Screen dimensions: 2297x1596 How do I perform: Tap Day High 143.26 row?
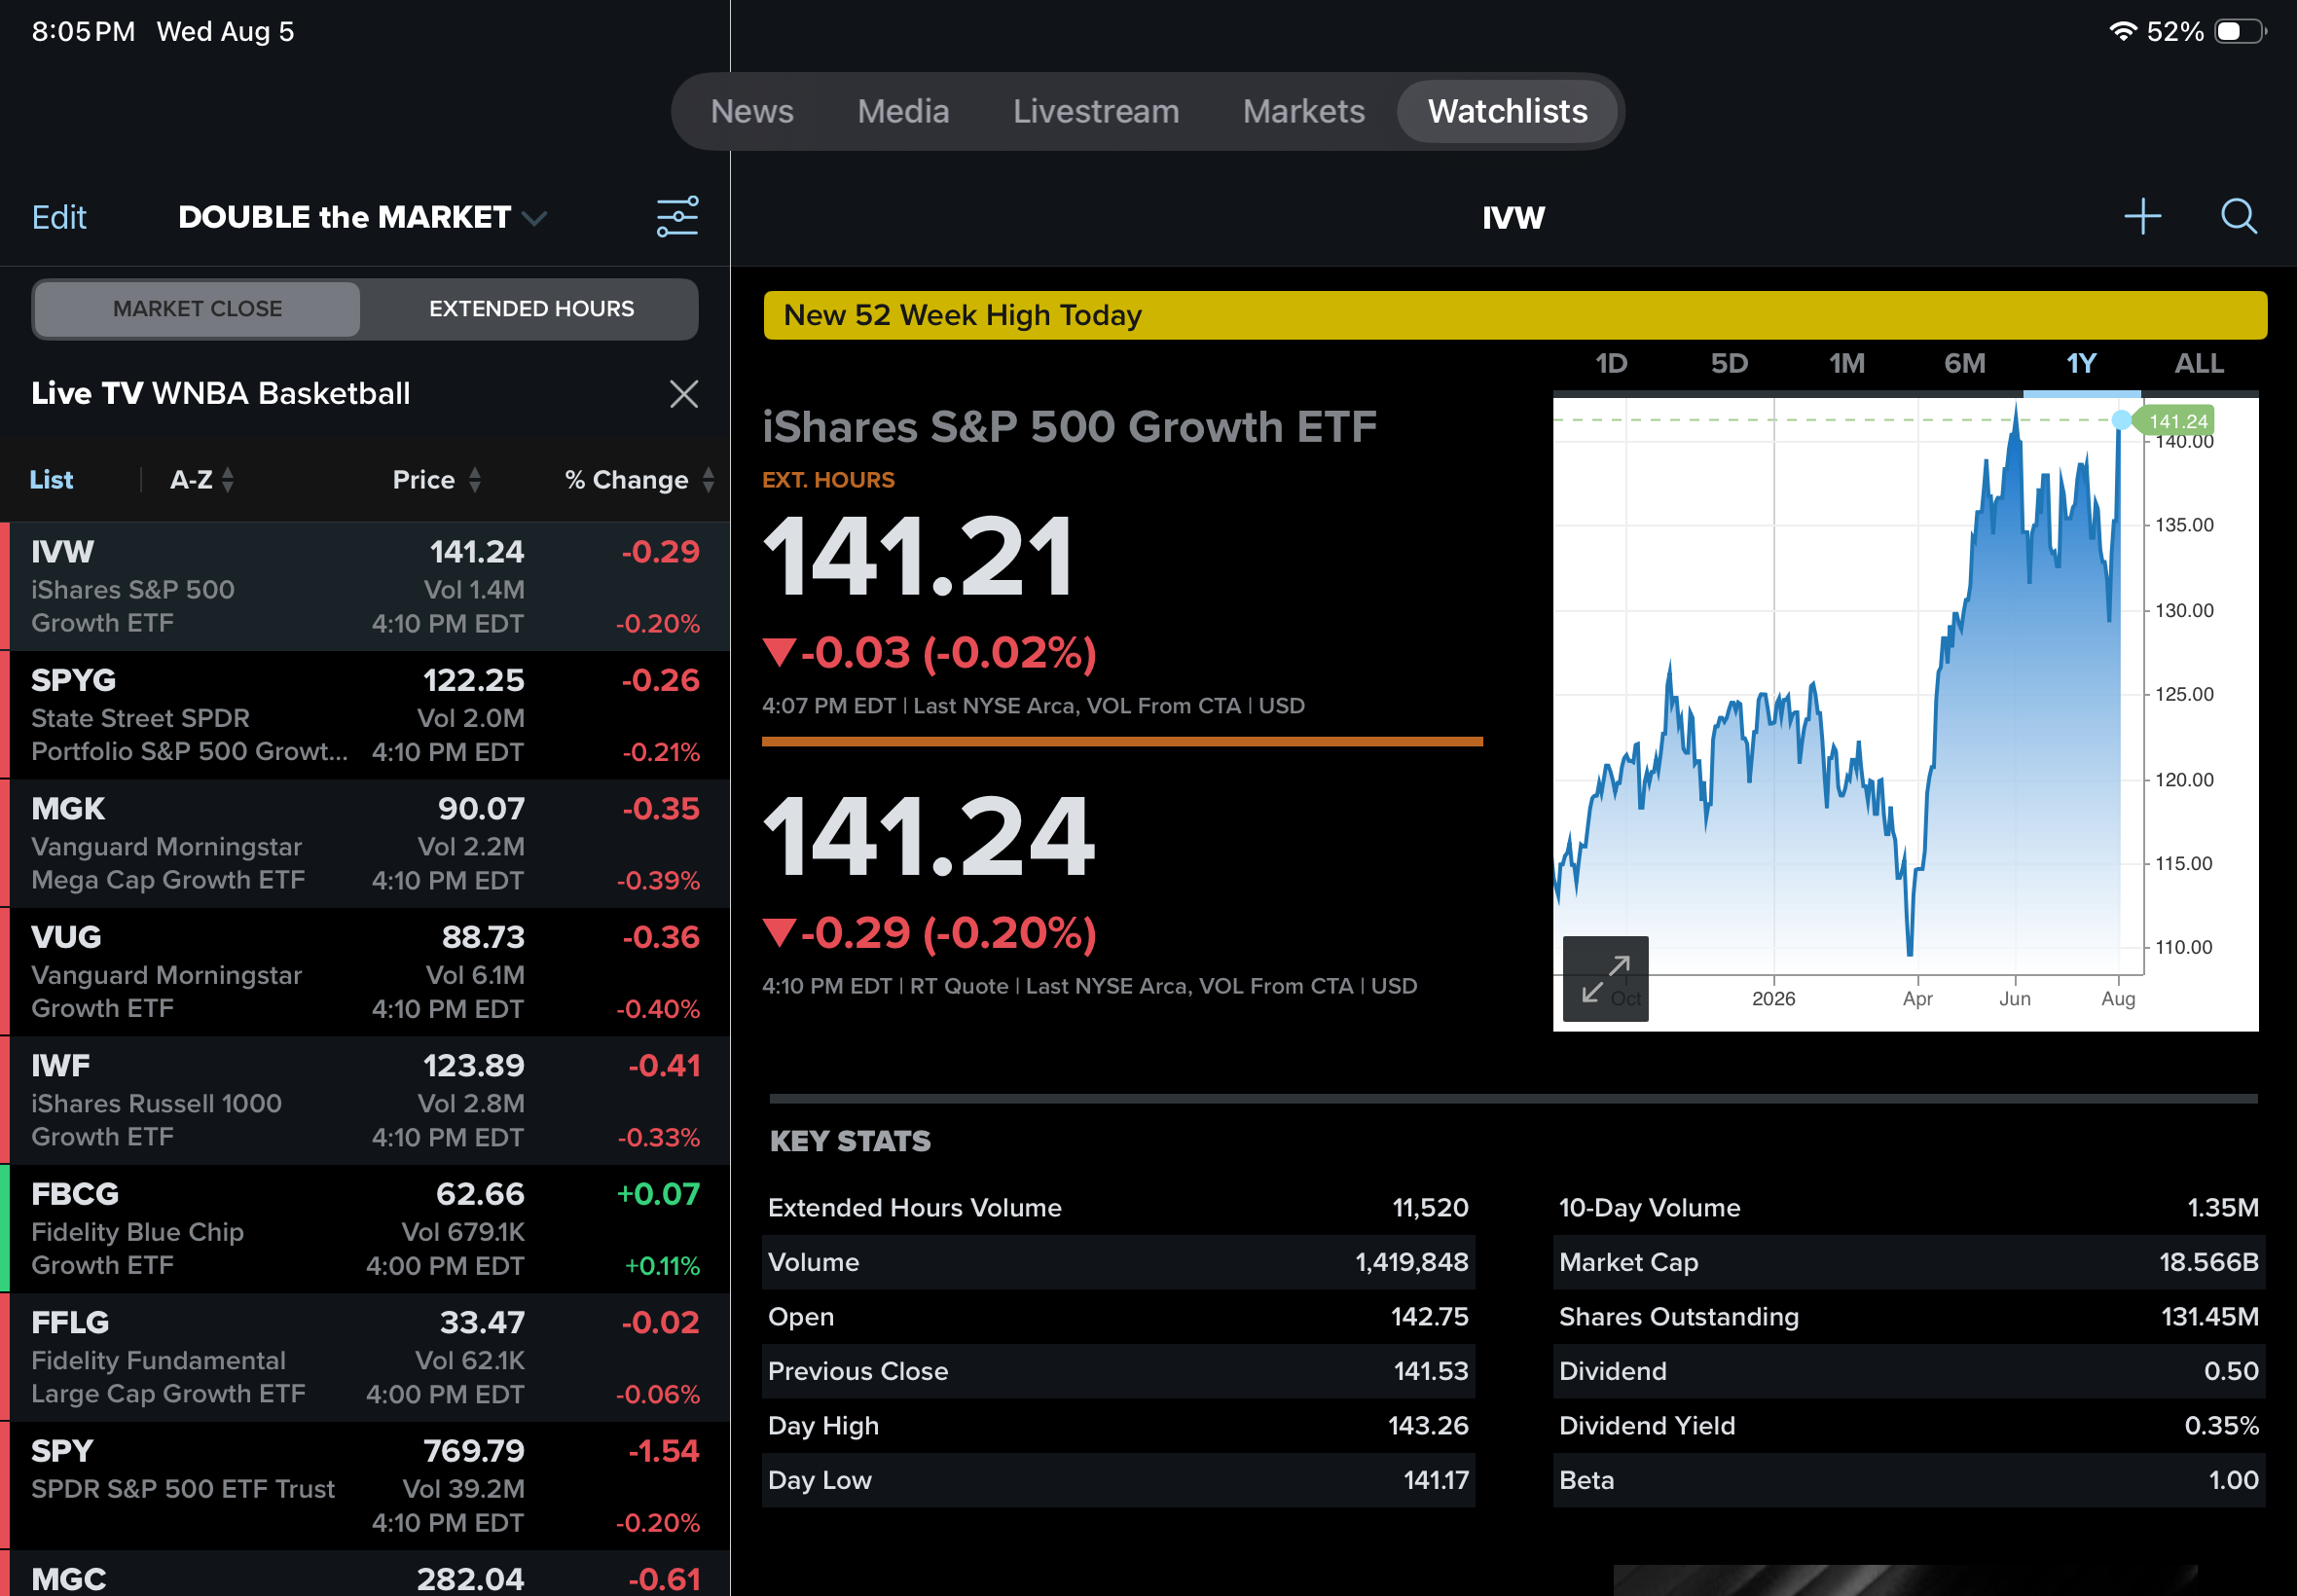1118,1426
